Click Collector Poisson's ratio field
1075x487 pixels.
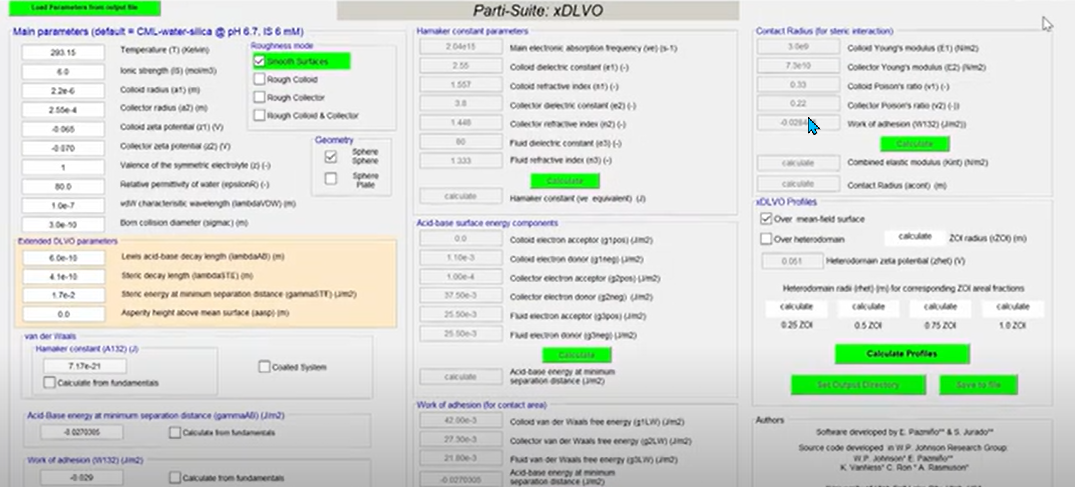click(x=798, y=104)
